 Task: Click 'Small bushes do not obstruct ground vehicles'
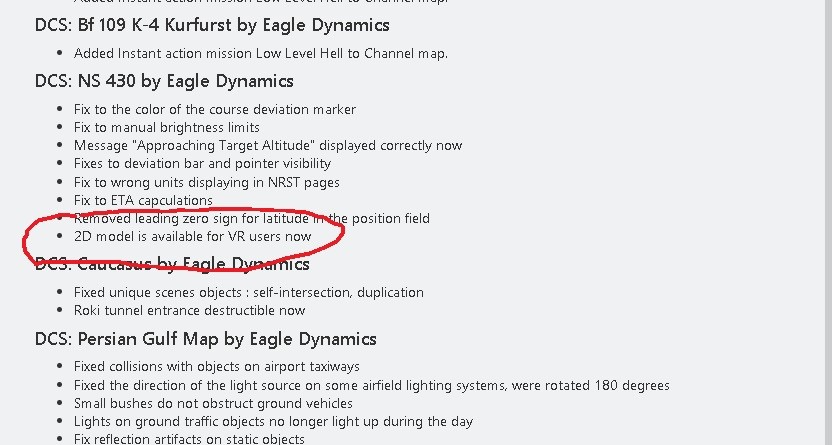click(x=213, y=403)
